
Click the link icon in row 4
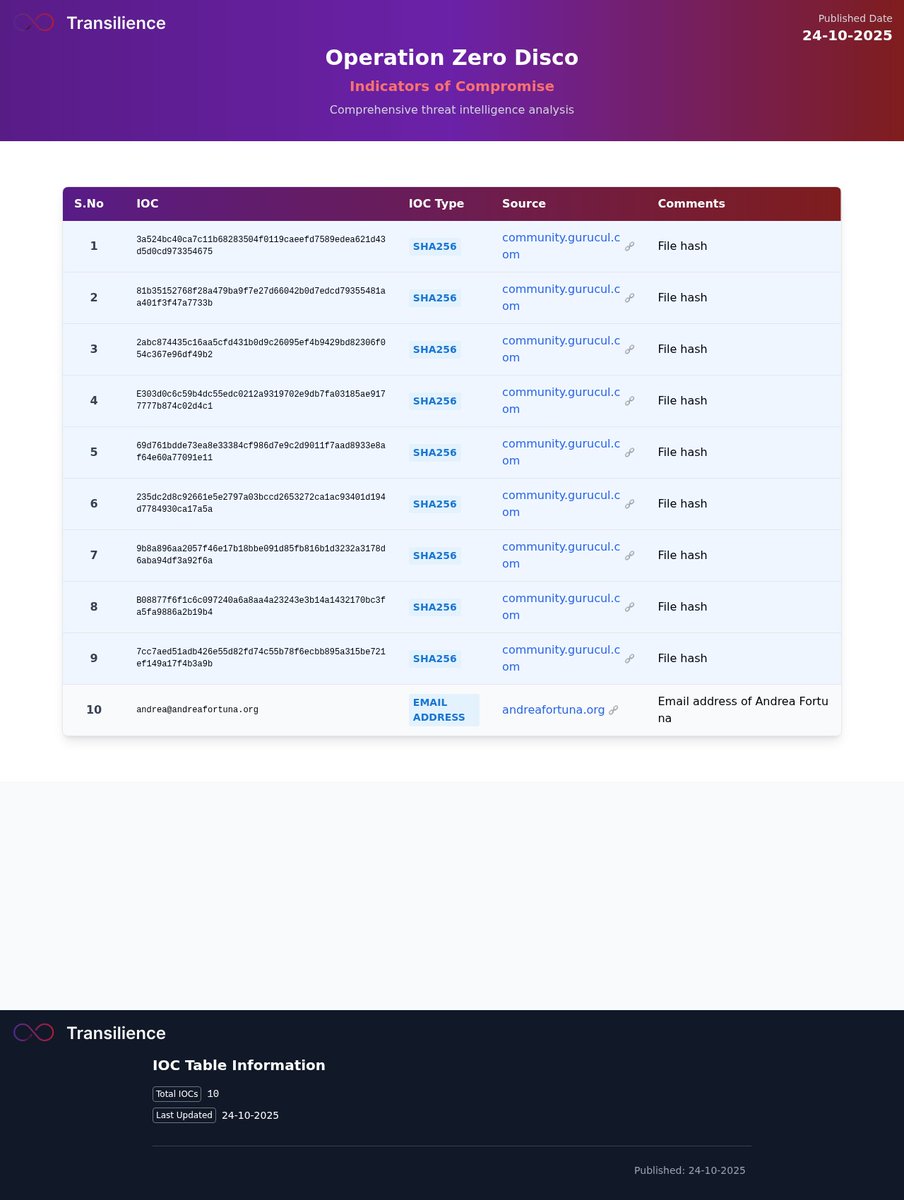click(629, 401)
